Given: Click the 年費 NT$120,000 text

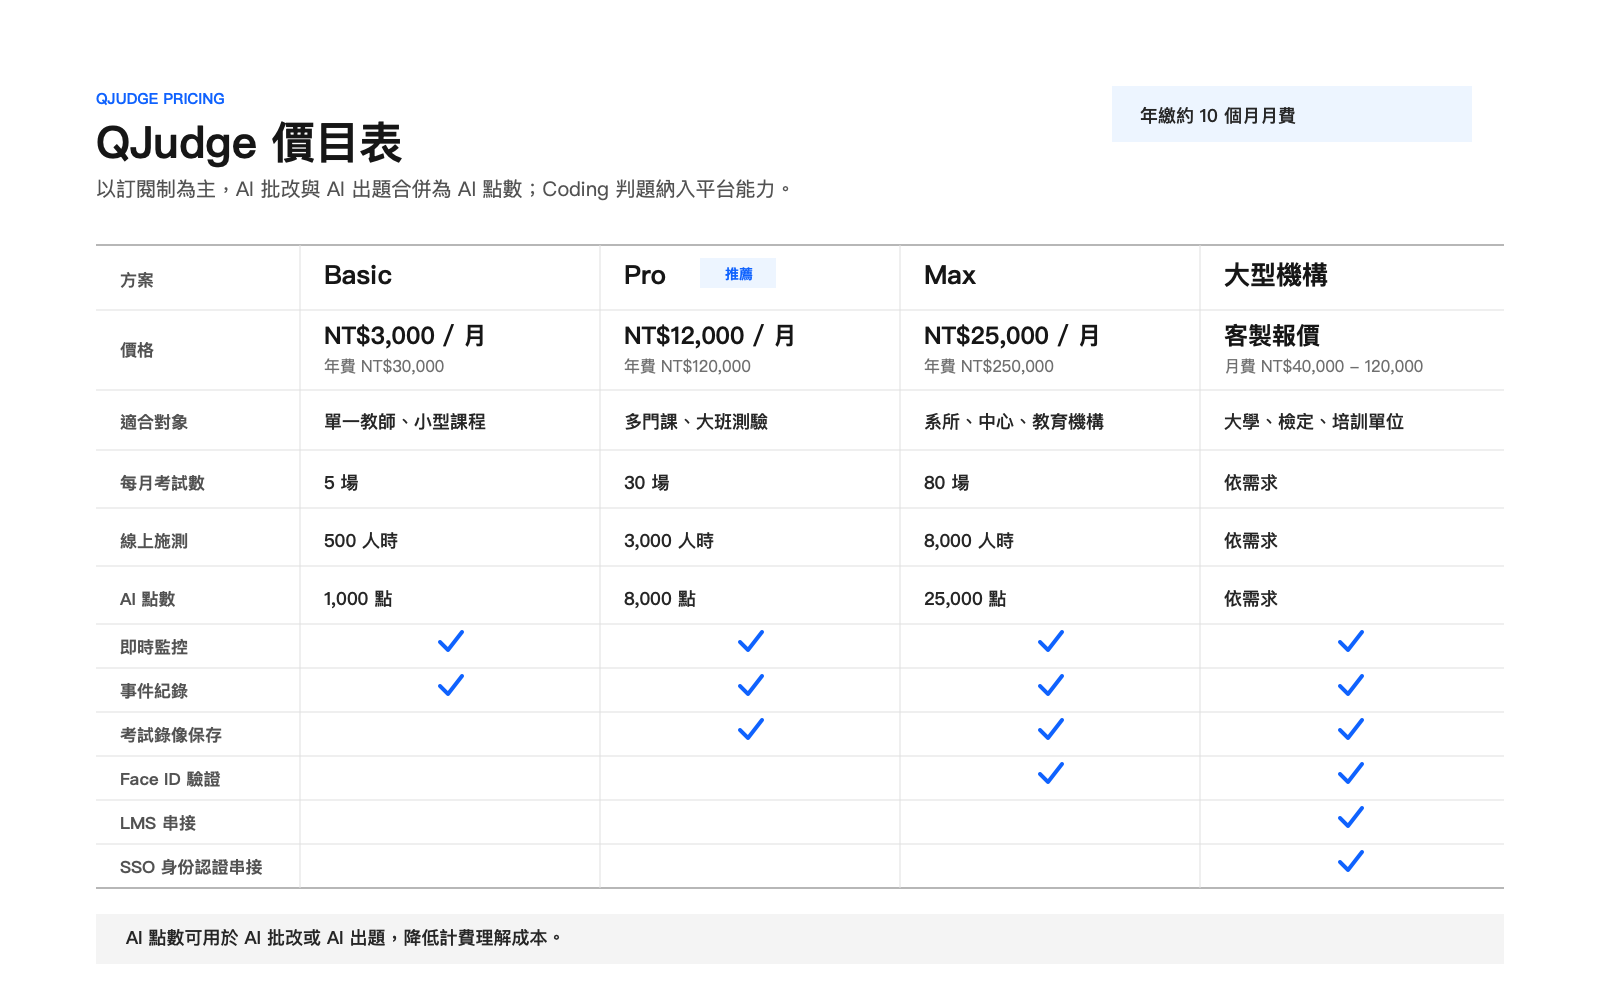Looking at the screenshot, I should click(687, 366).
